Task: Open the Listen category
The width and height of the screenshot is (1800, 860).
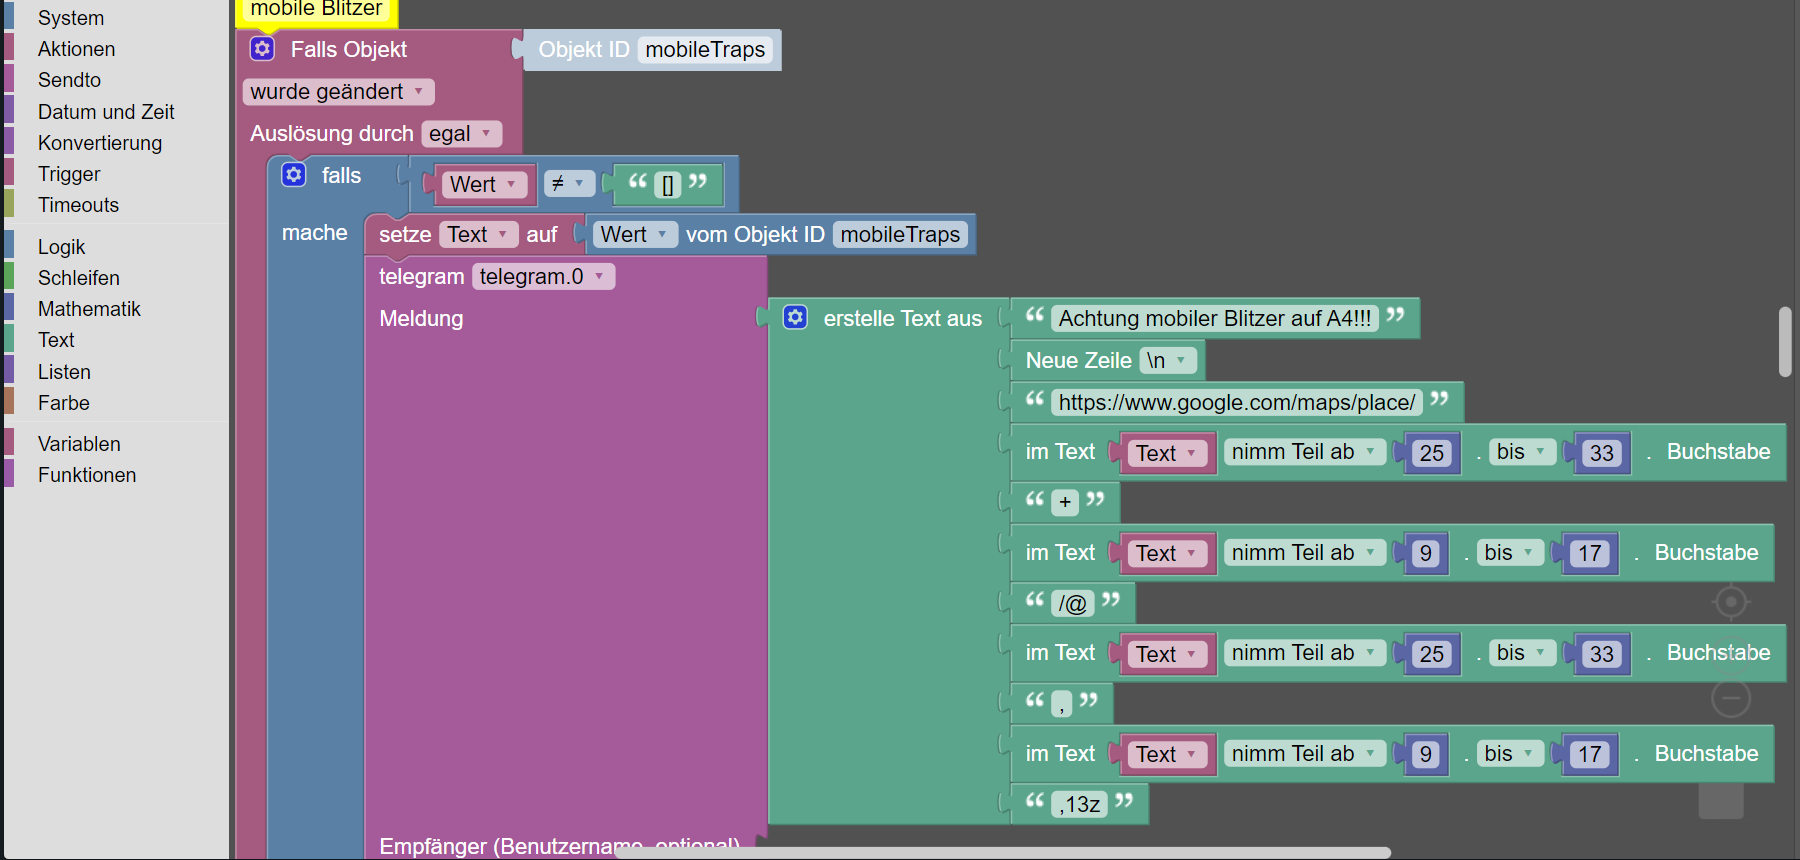Action: [x=64, y=372]
